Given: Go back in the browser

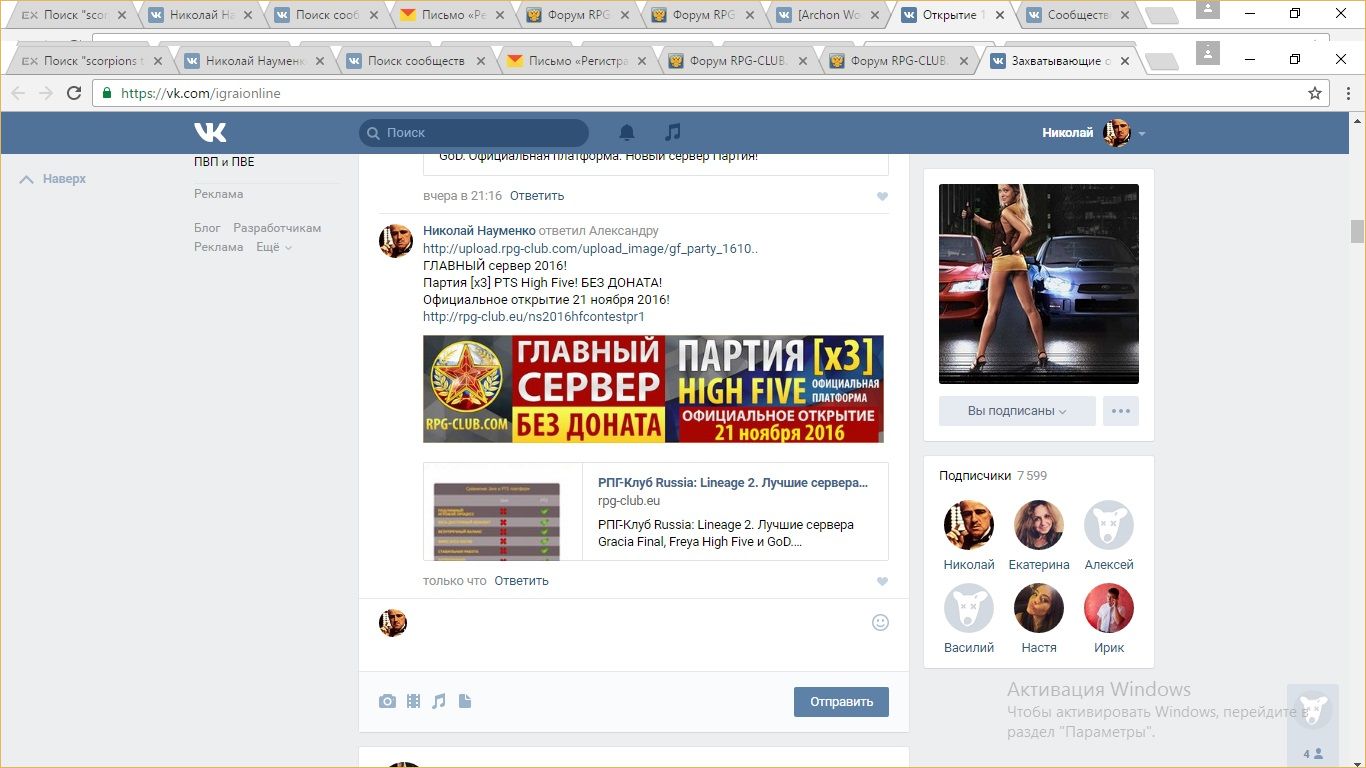Looking at the screenshot, I should pos(18,93).
